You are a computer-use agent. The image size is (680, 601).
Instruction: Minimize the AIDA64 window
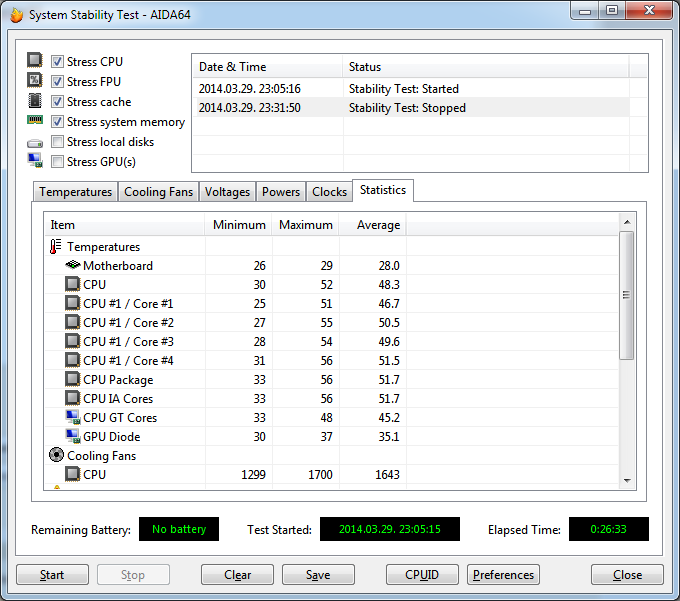click(585, 11)
